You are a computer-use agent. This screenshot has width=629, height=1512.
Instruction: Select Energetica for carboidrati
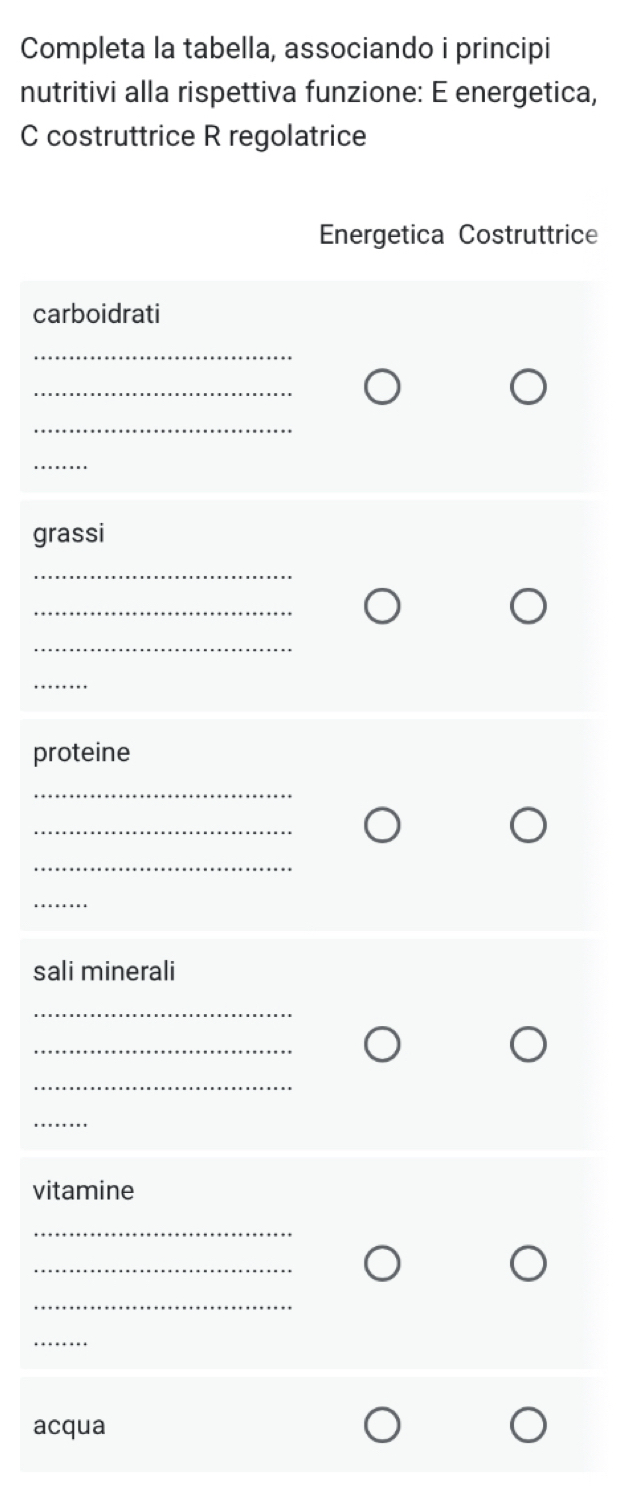coord(382,387)
